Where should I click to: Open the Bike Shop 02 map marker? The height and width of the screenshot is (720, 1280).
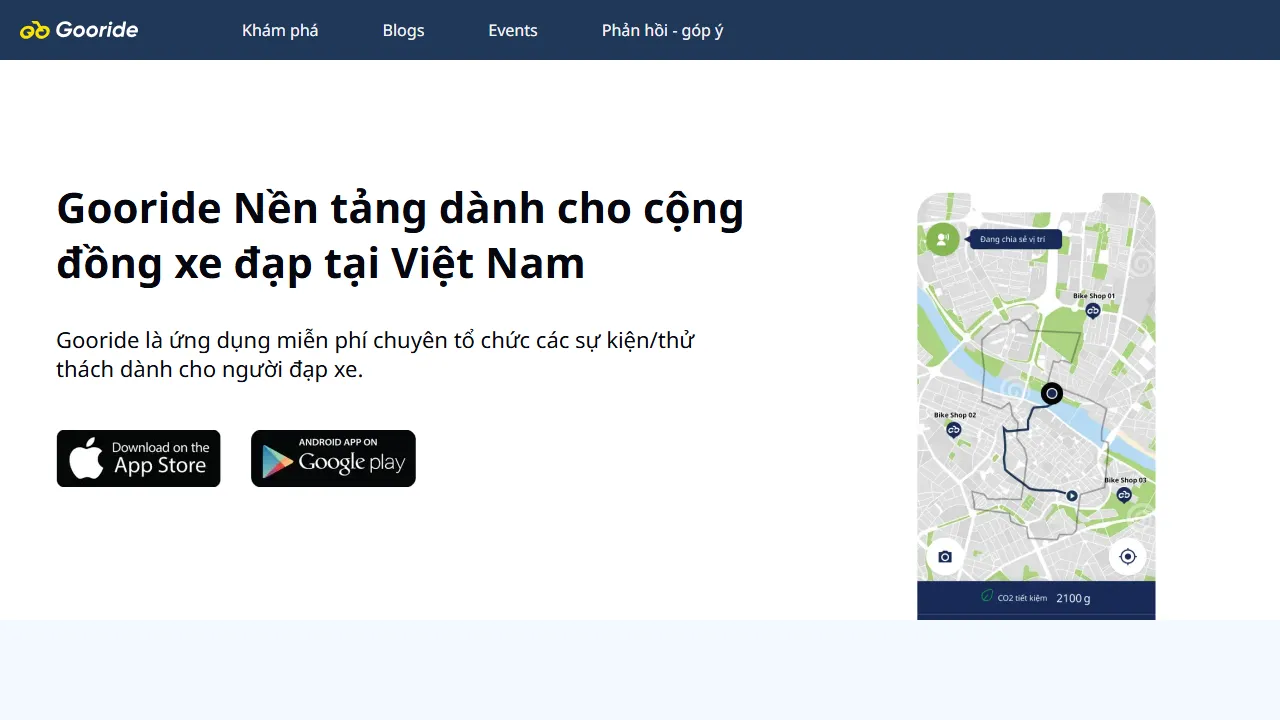(x=953, y=428)
